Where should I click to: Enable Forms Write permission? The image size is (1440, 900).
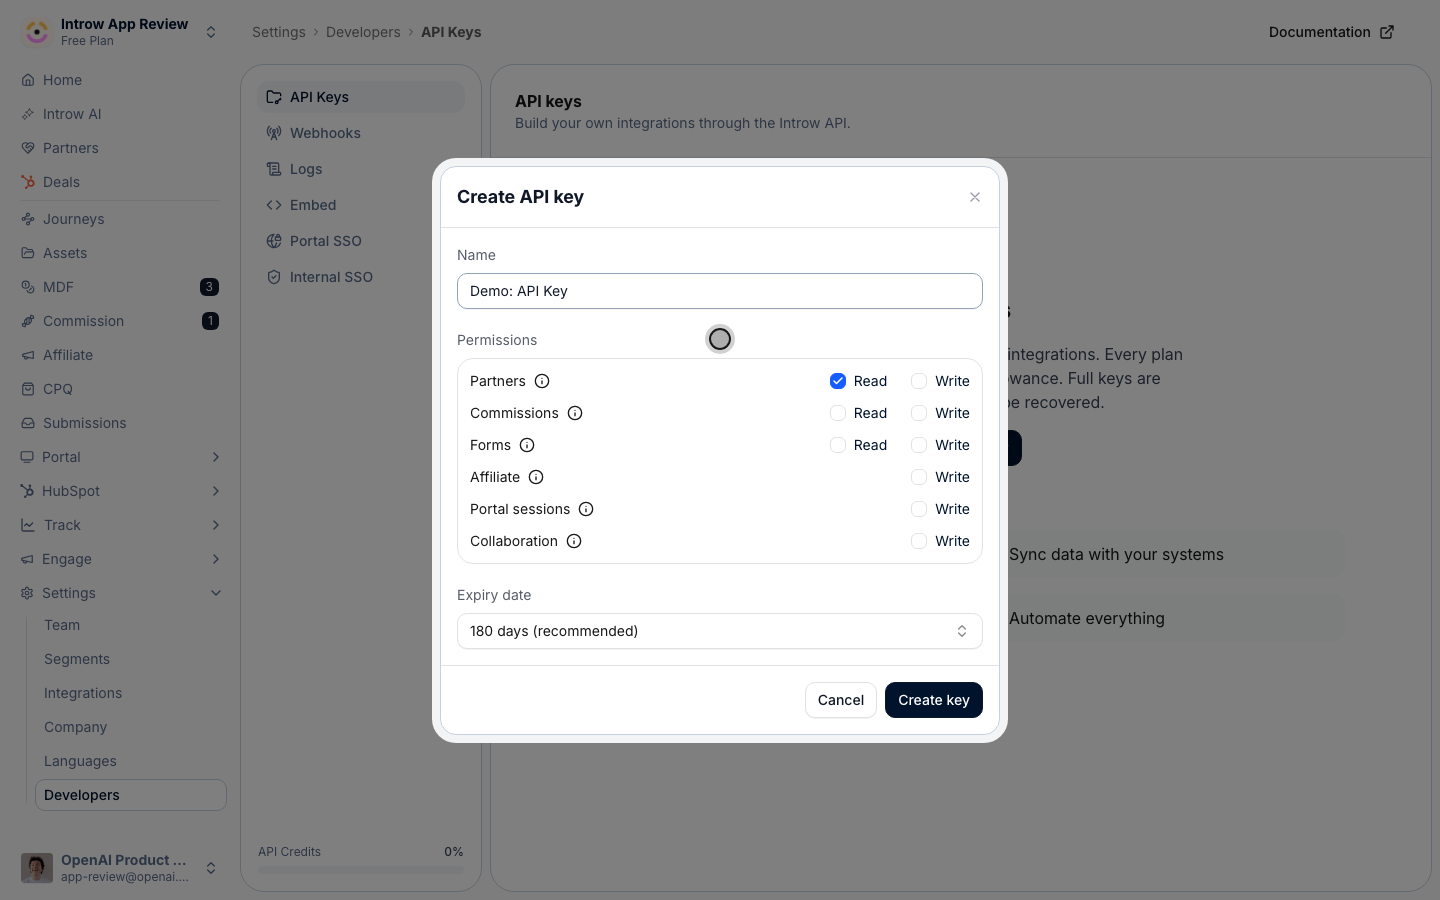[919, 445]
